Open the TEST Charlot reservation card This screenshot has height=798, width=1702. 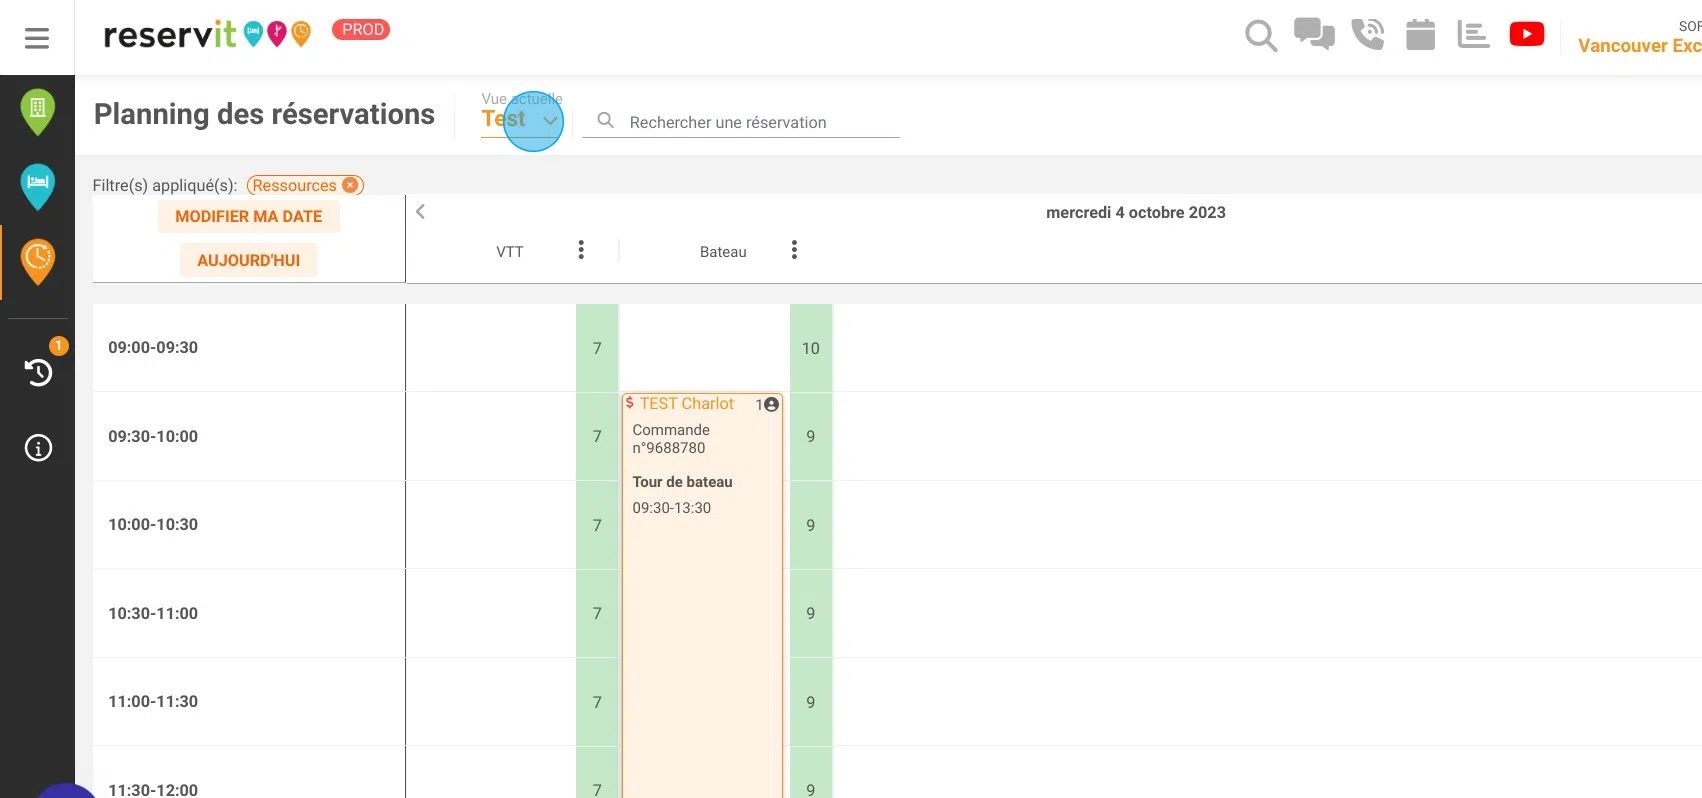pos(702,595)
